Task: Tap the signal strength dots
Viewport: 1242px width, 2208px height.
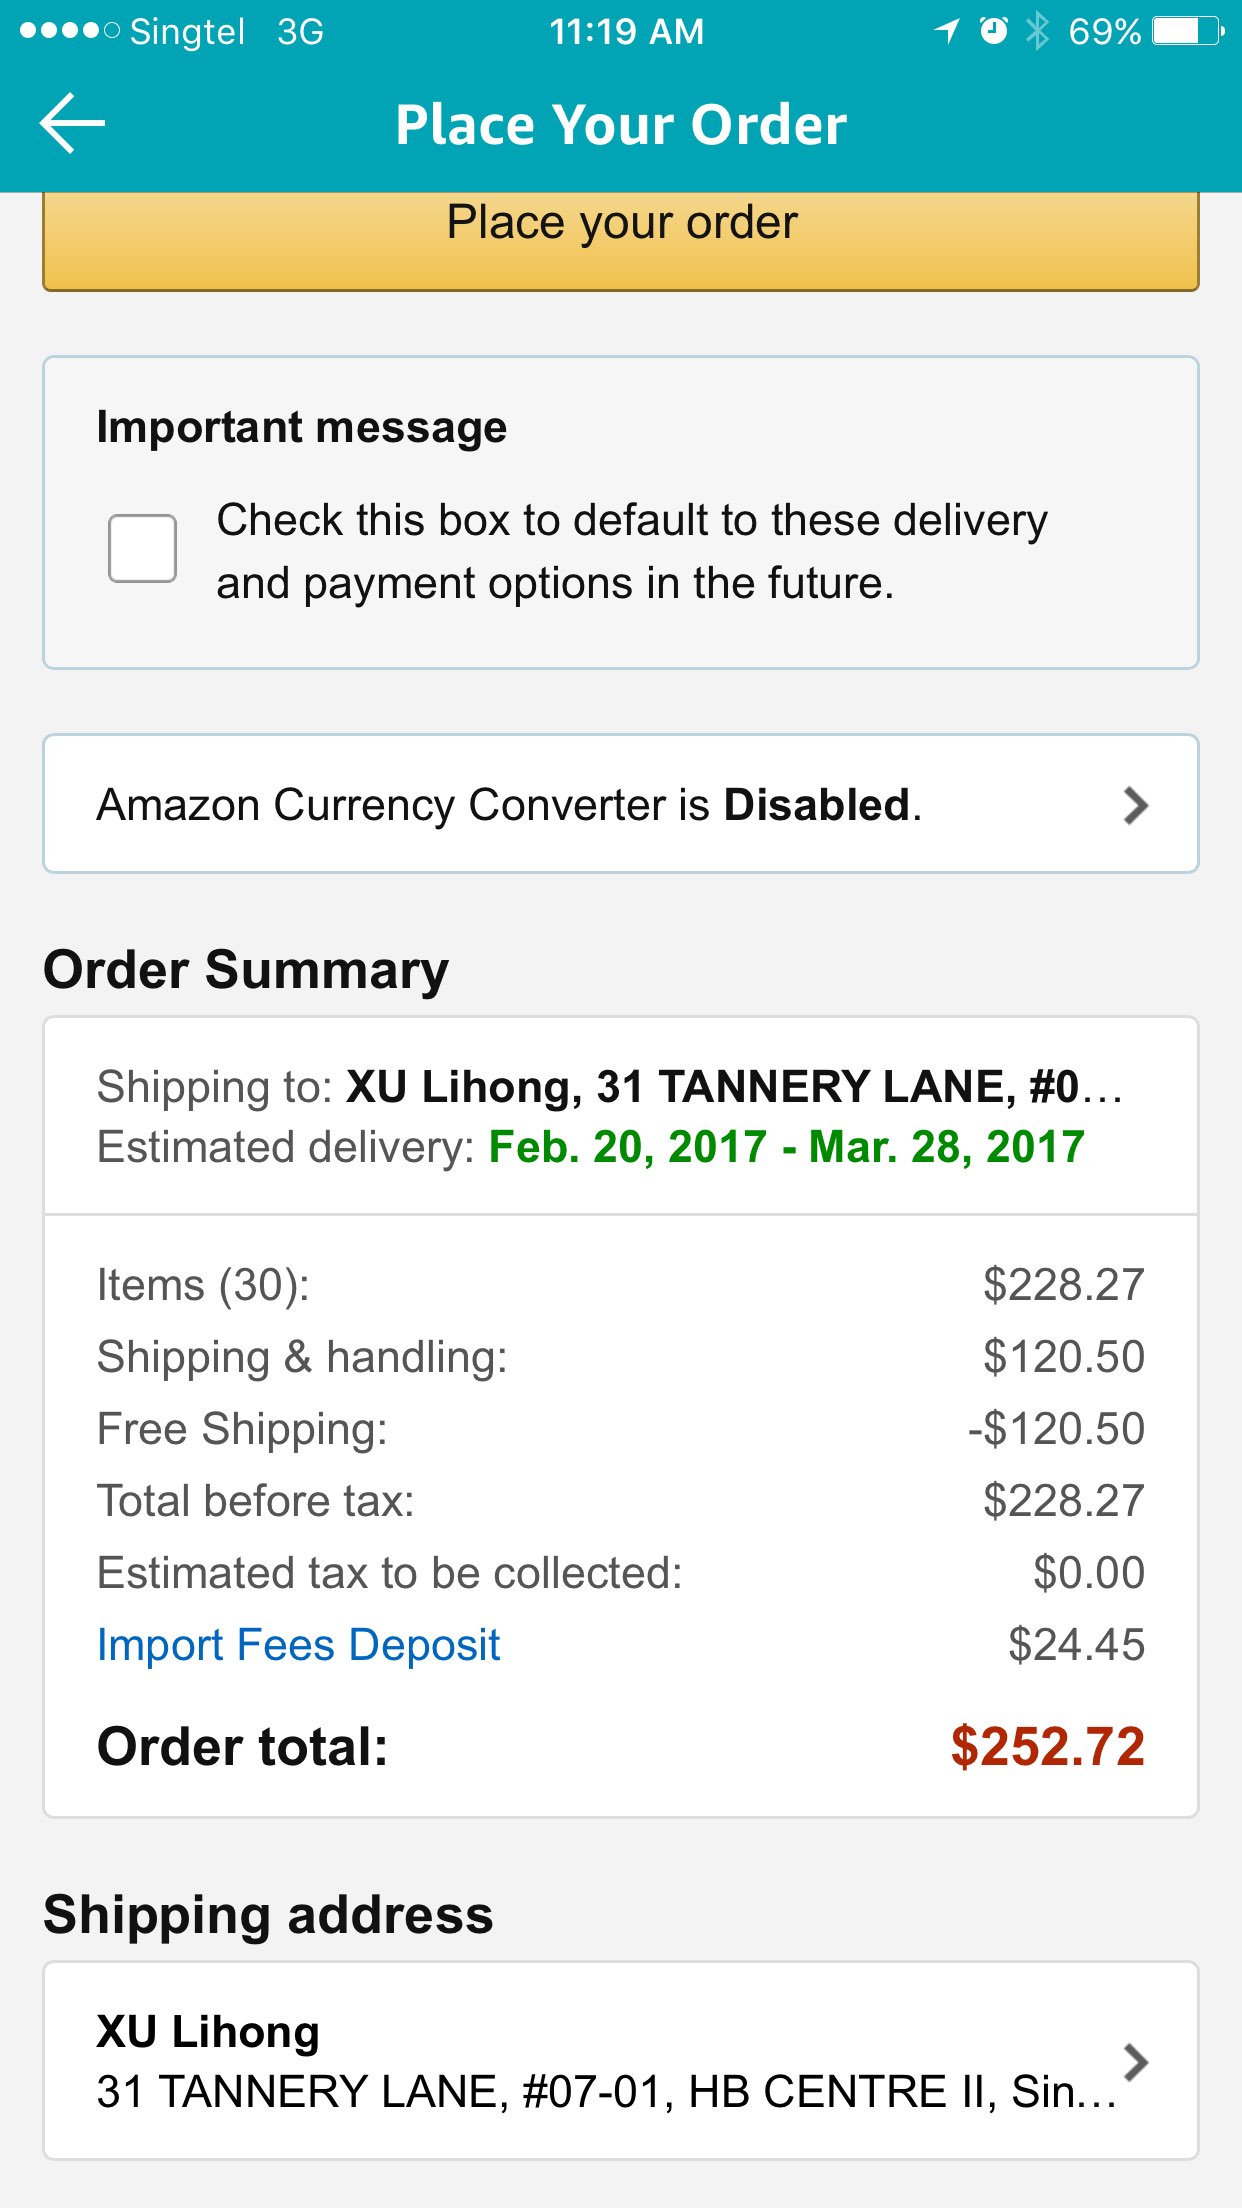Action: click(69, 31)
